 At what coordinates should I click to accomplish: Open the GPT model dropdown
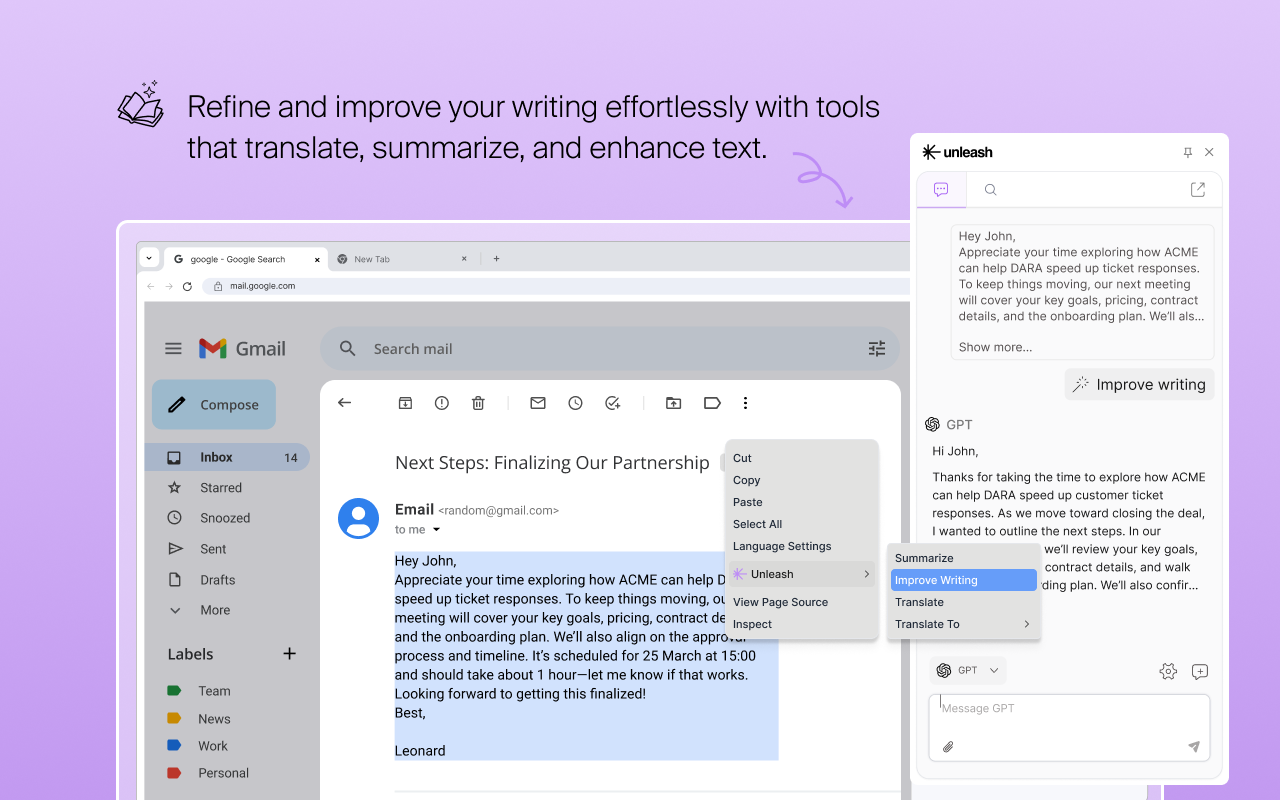point(967,670)
